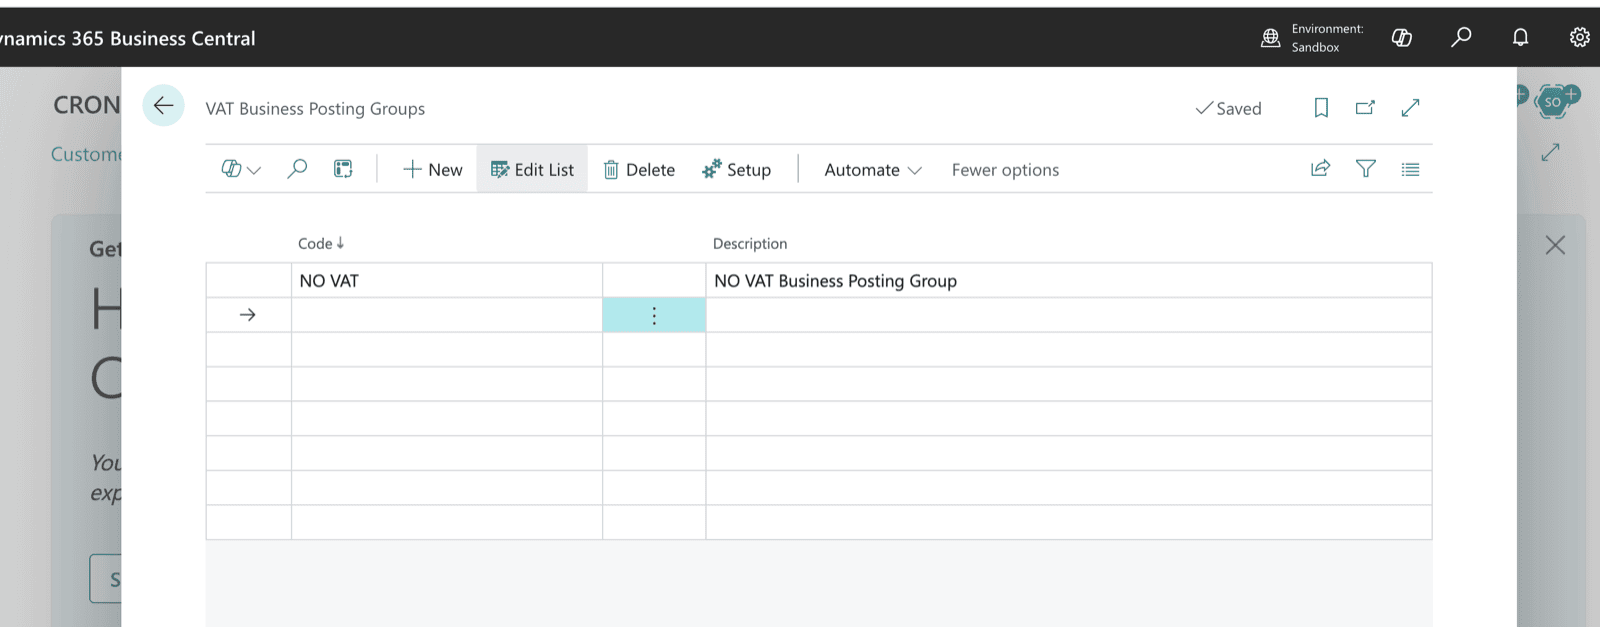This screenshot has width=1600, height=627.
Task: Share the list using share icon
Action: (x=1320, y=169)
